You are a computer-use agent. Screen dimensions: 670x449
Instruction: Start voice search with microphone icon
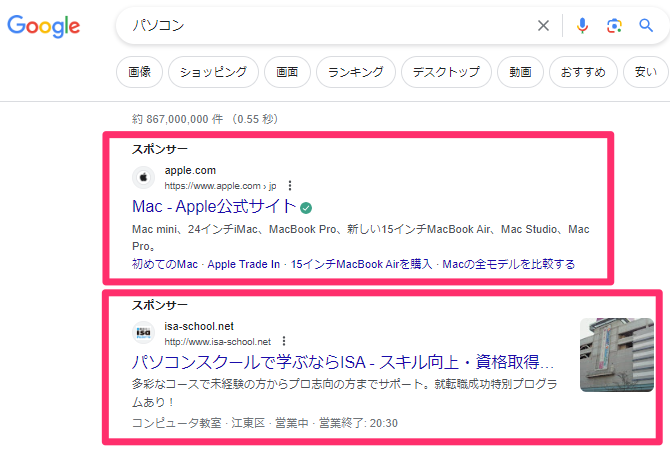coord(582,26)
